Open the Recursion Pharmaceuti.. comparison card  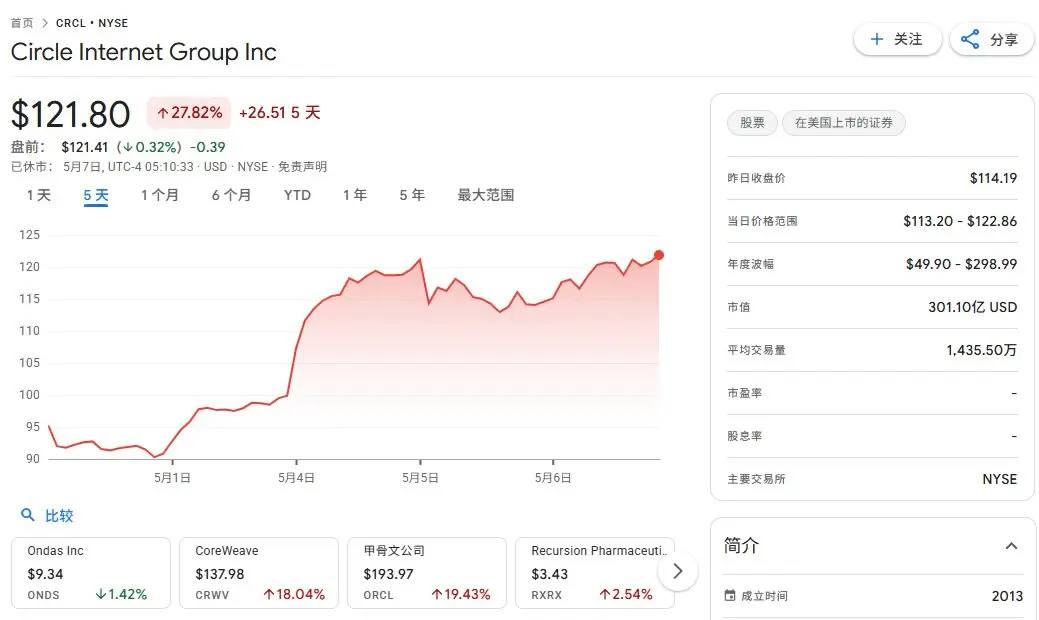[x=595, y=572]
